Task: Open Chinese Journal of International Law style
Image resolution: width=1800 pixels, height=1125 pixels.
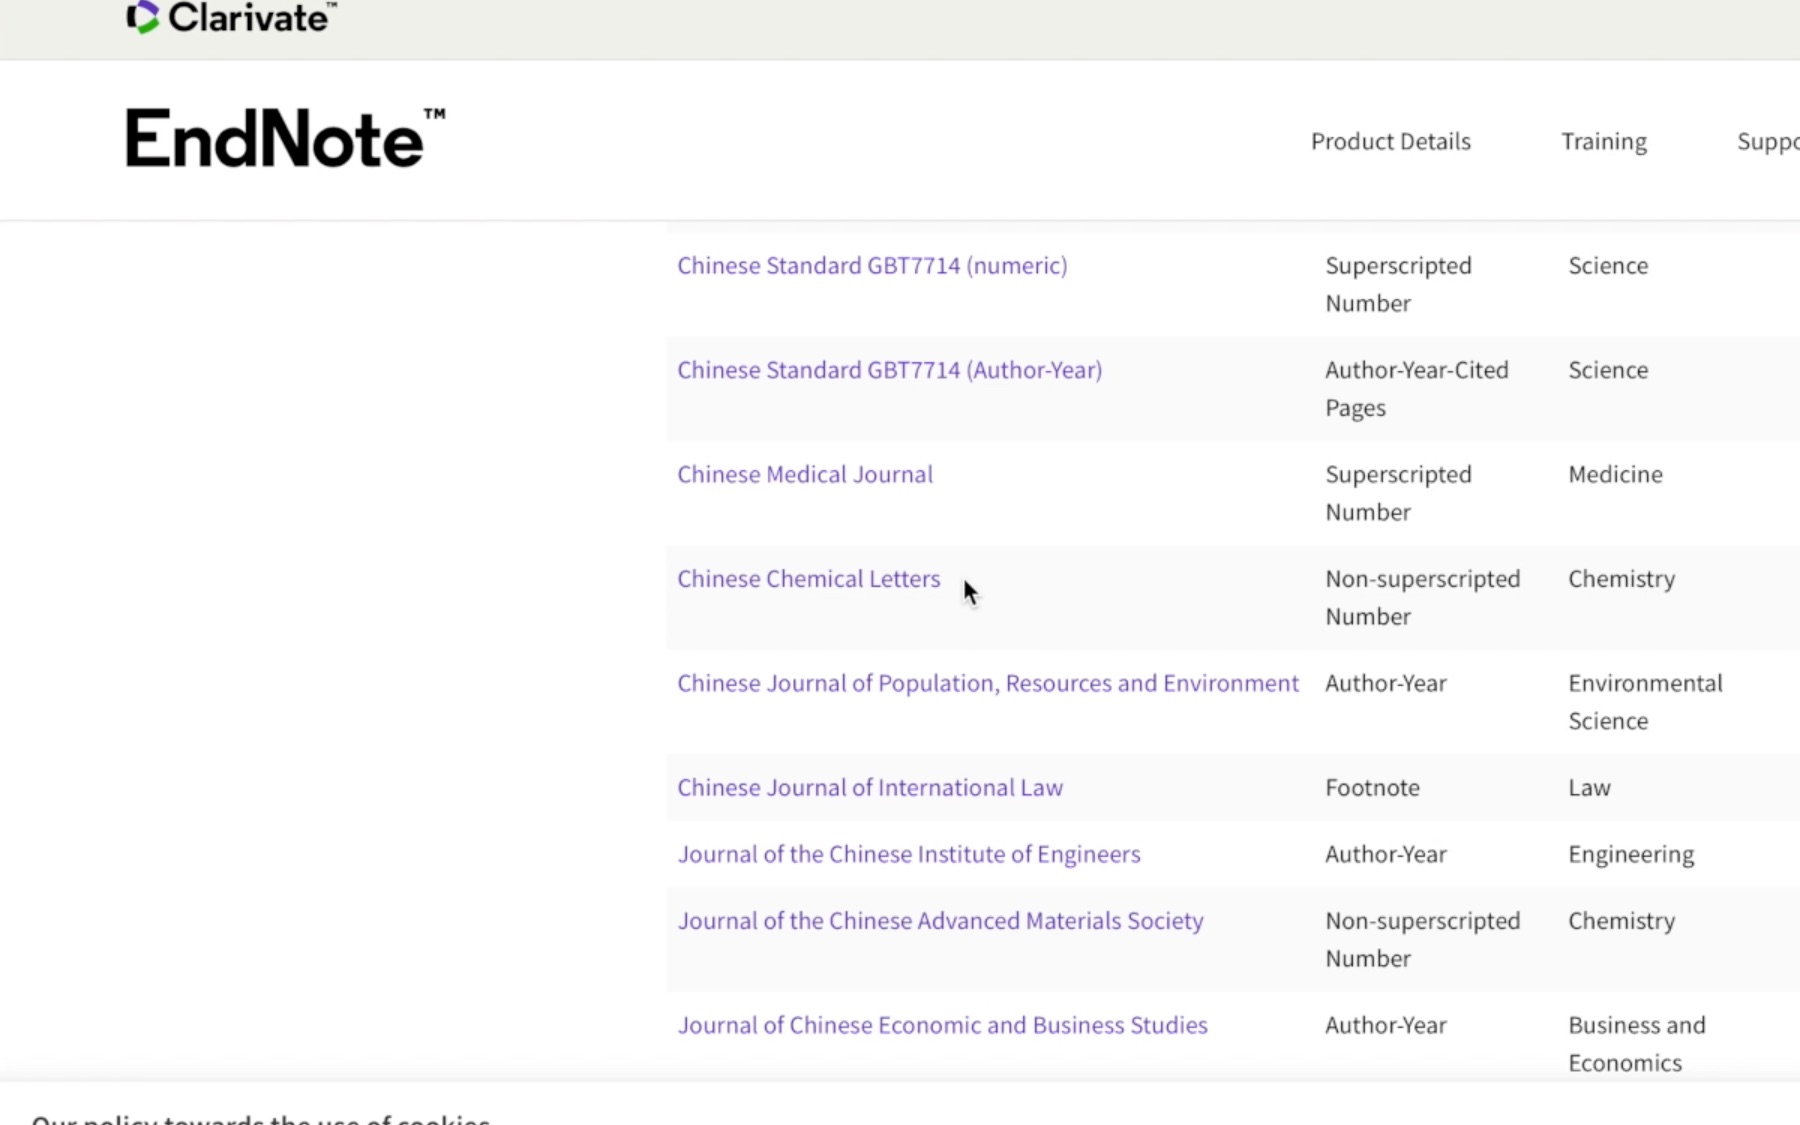Action: point(870,788)
